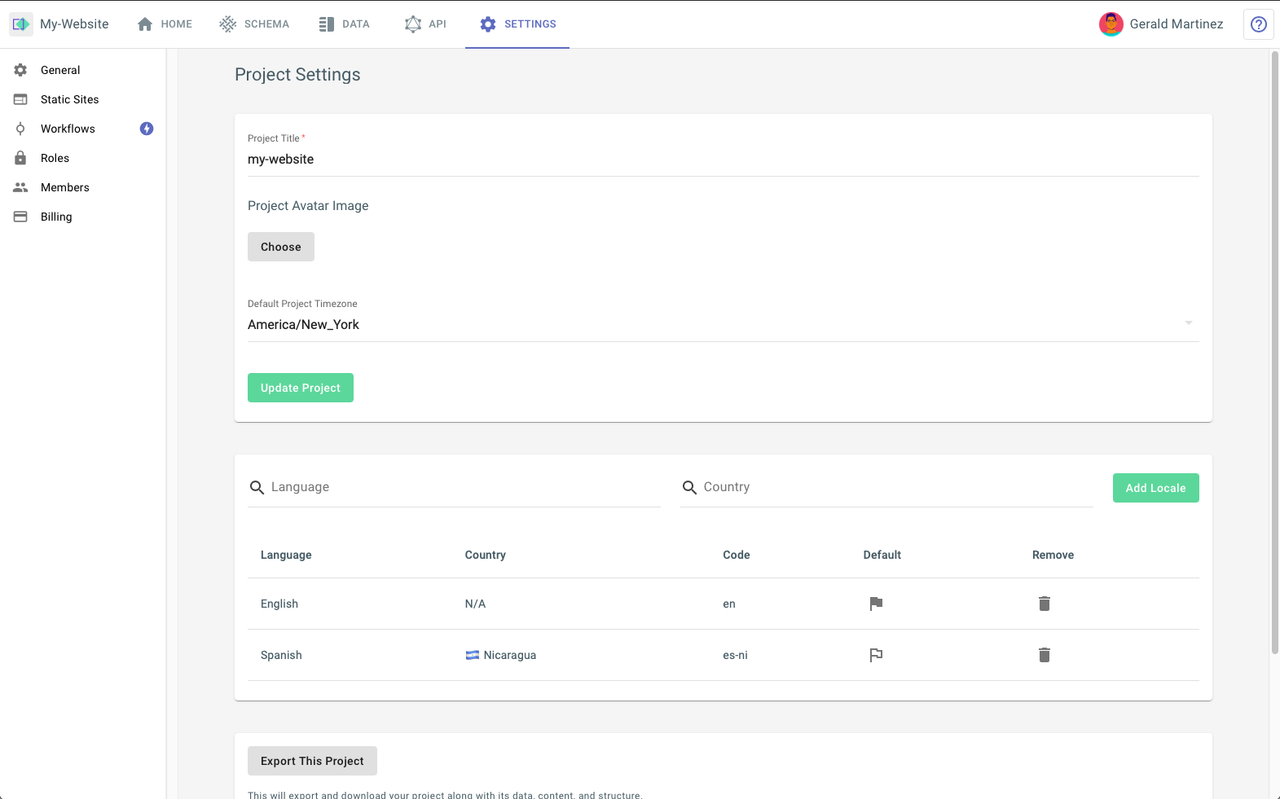Open the Schema tab
Viewport: 1280px width, 799px height.
255,24
